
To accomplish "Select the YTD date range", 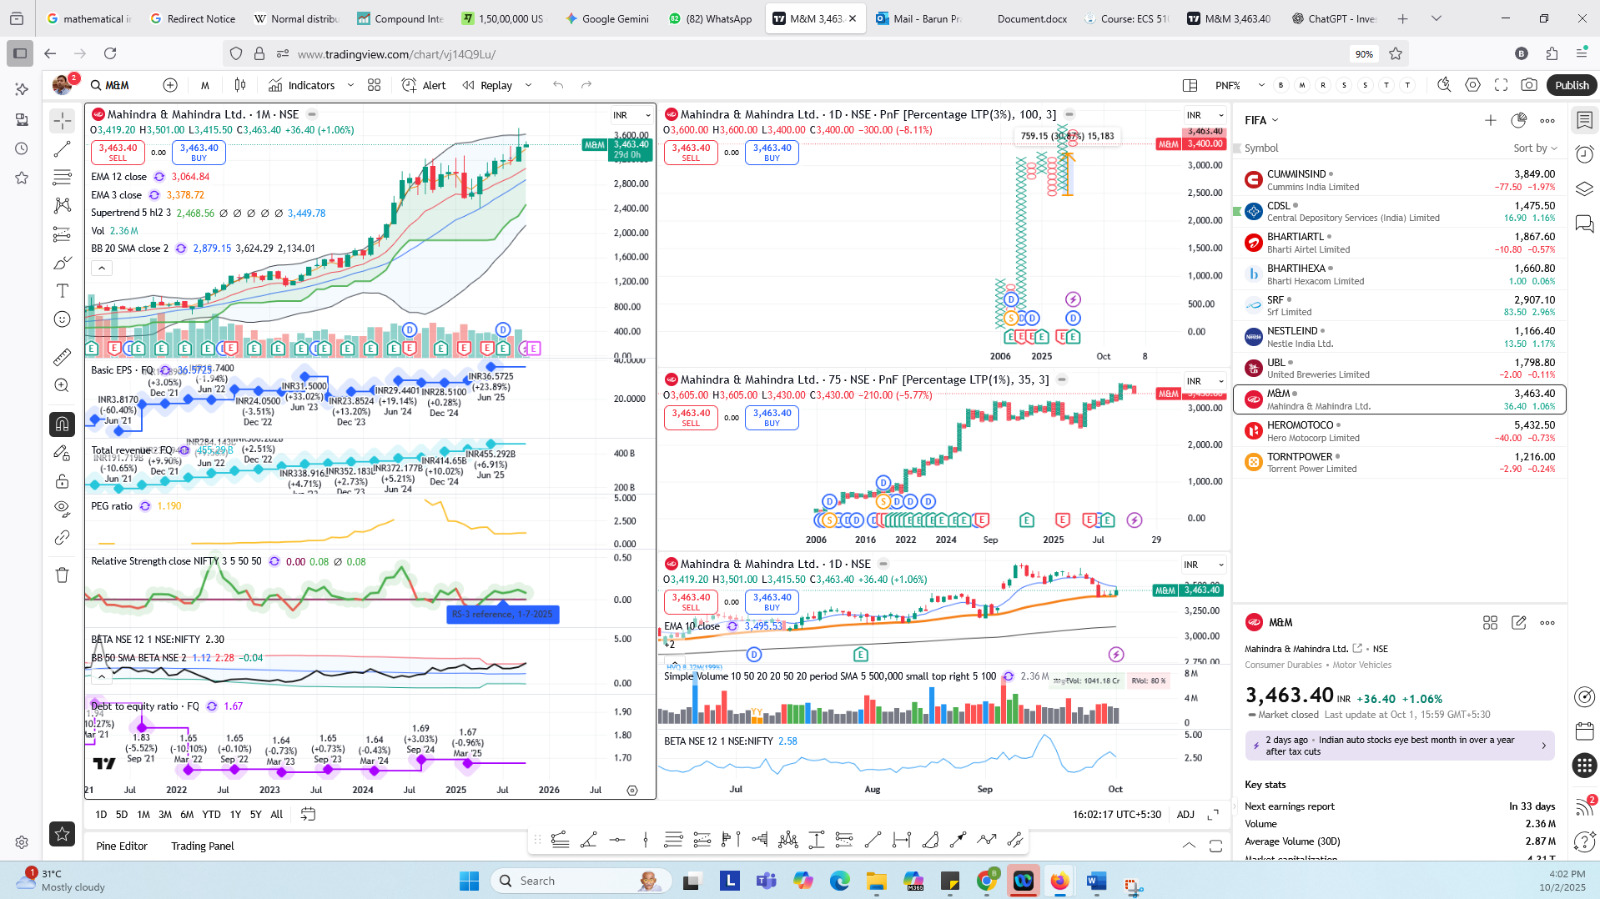I will [x=211, y=814].
